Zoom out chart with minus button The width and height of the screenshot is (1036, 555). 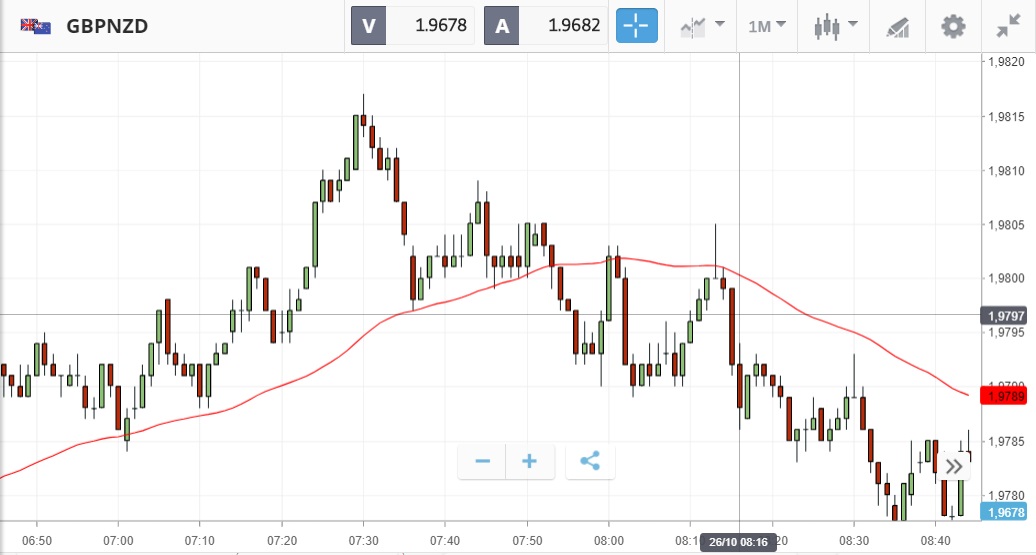tap(482, 461)
